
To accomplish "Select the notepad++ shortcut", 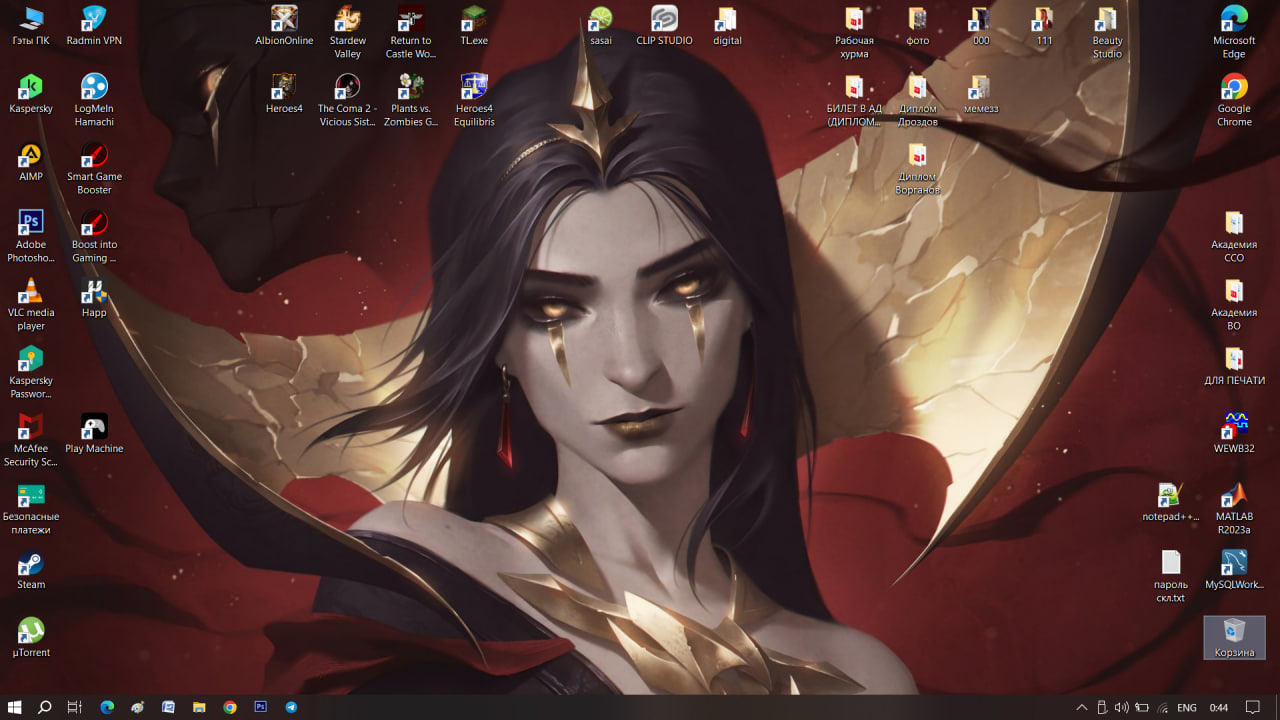I will 1170,497.
